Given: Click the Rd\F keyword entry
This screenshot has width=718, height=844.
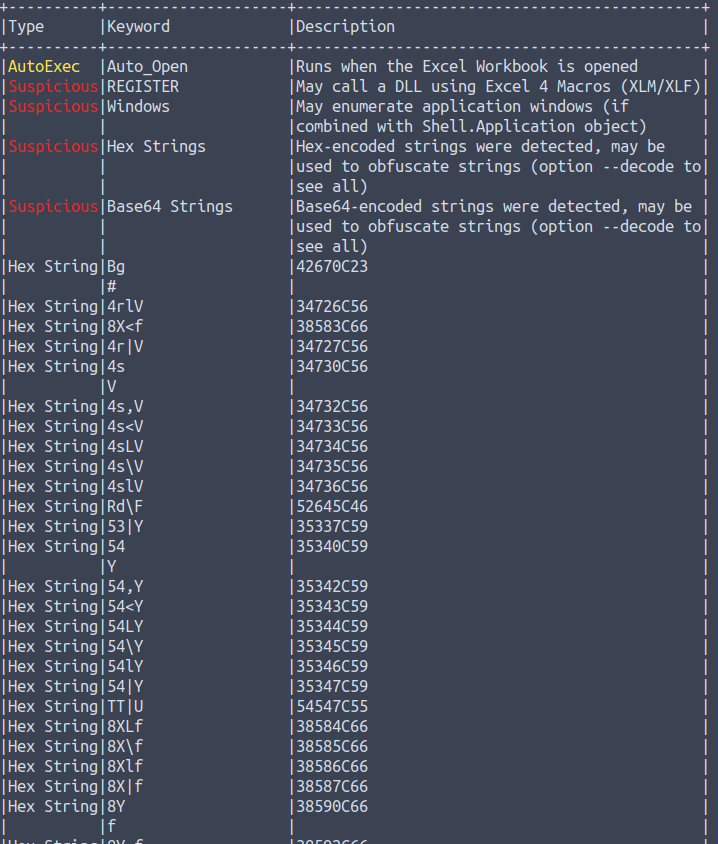Looking at the screenshot, I should [x=125, y=507].
